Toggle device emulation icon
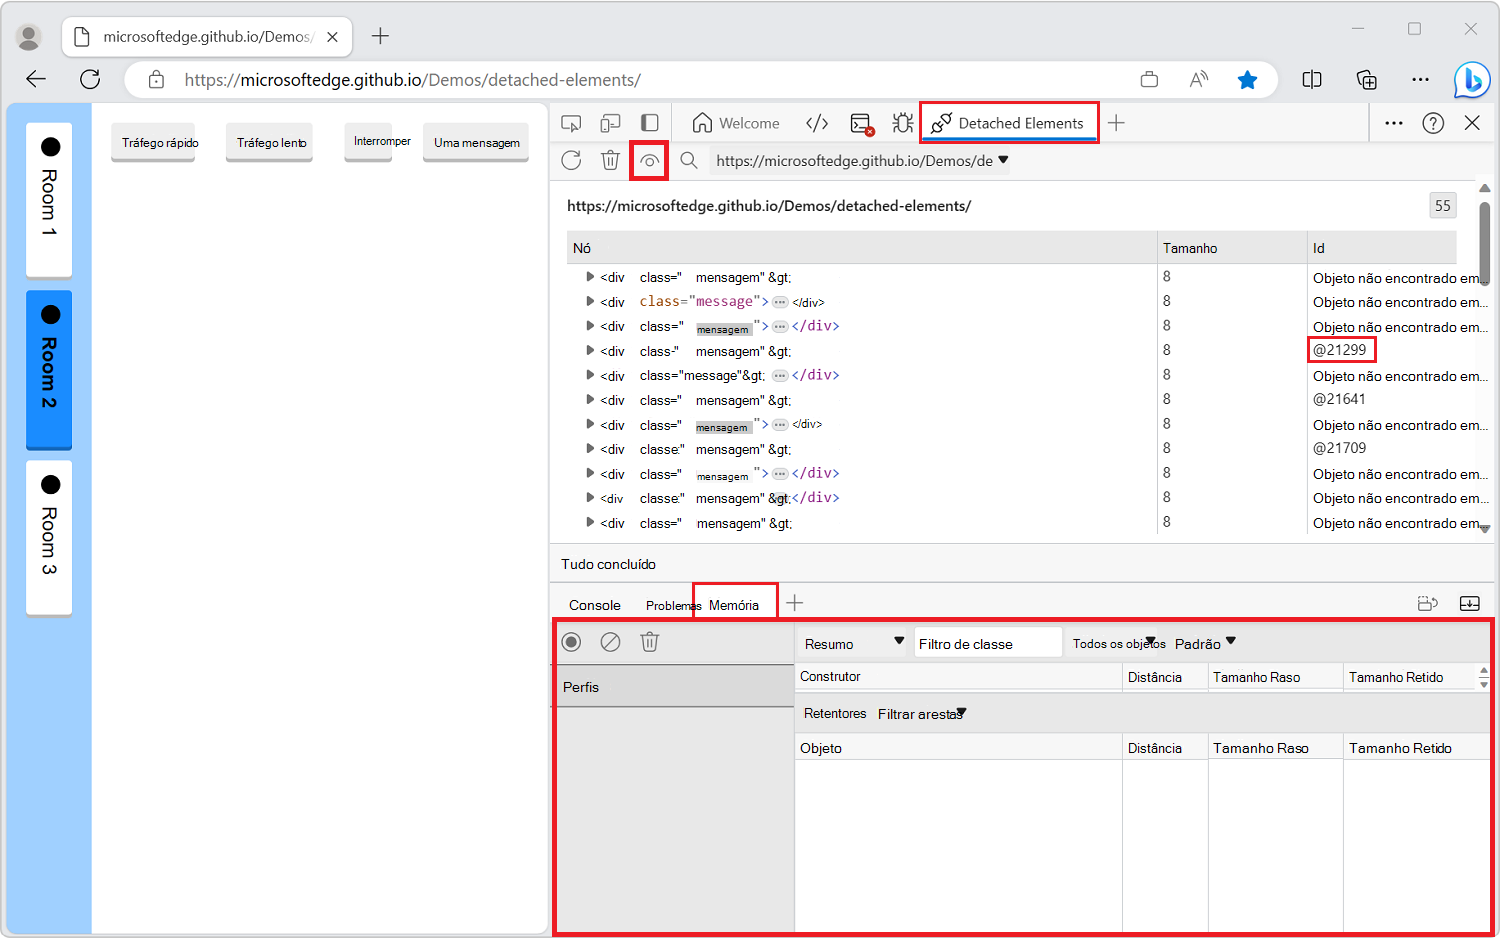Viewport: 1500px width, 938px height. coord(610,123)
